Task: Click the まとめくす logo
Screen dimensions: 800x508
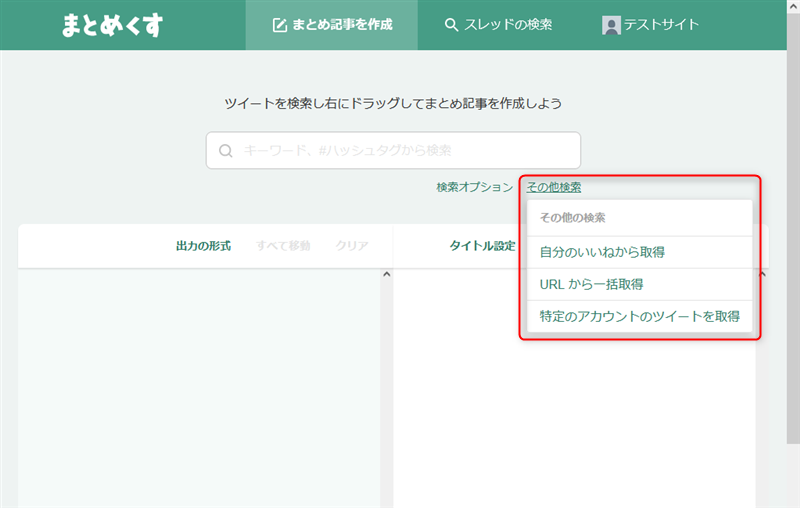Action: point(112,25)
